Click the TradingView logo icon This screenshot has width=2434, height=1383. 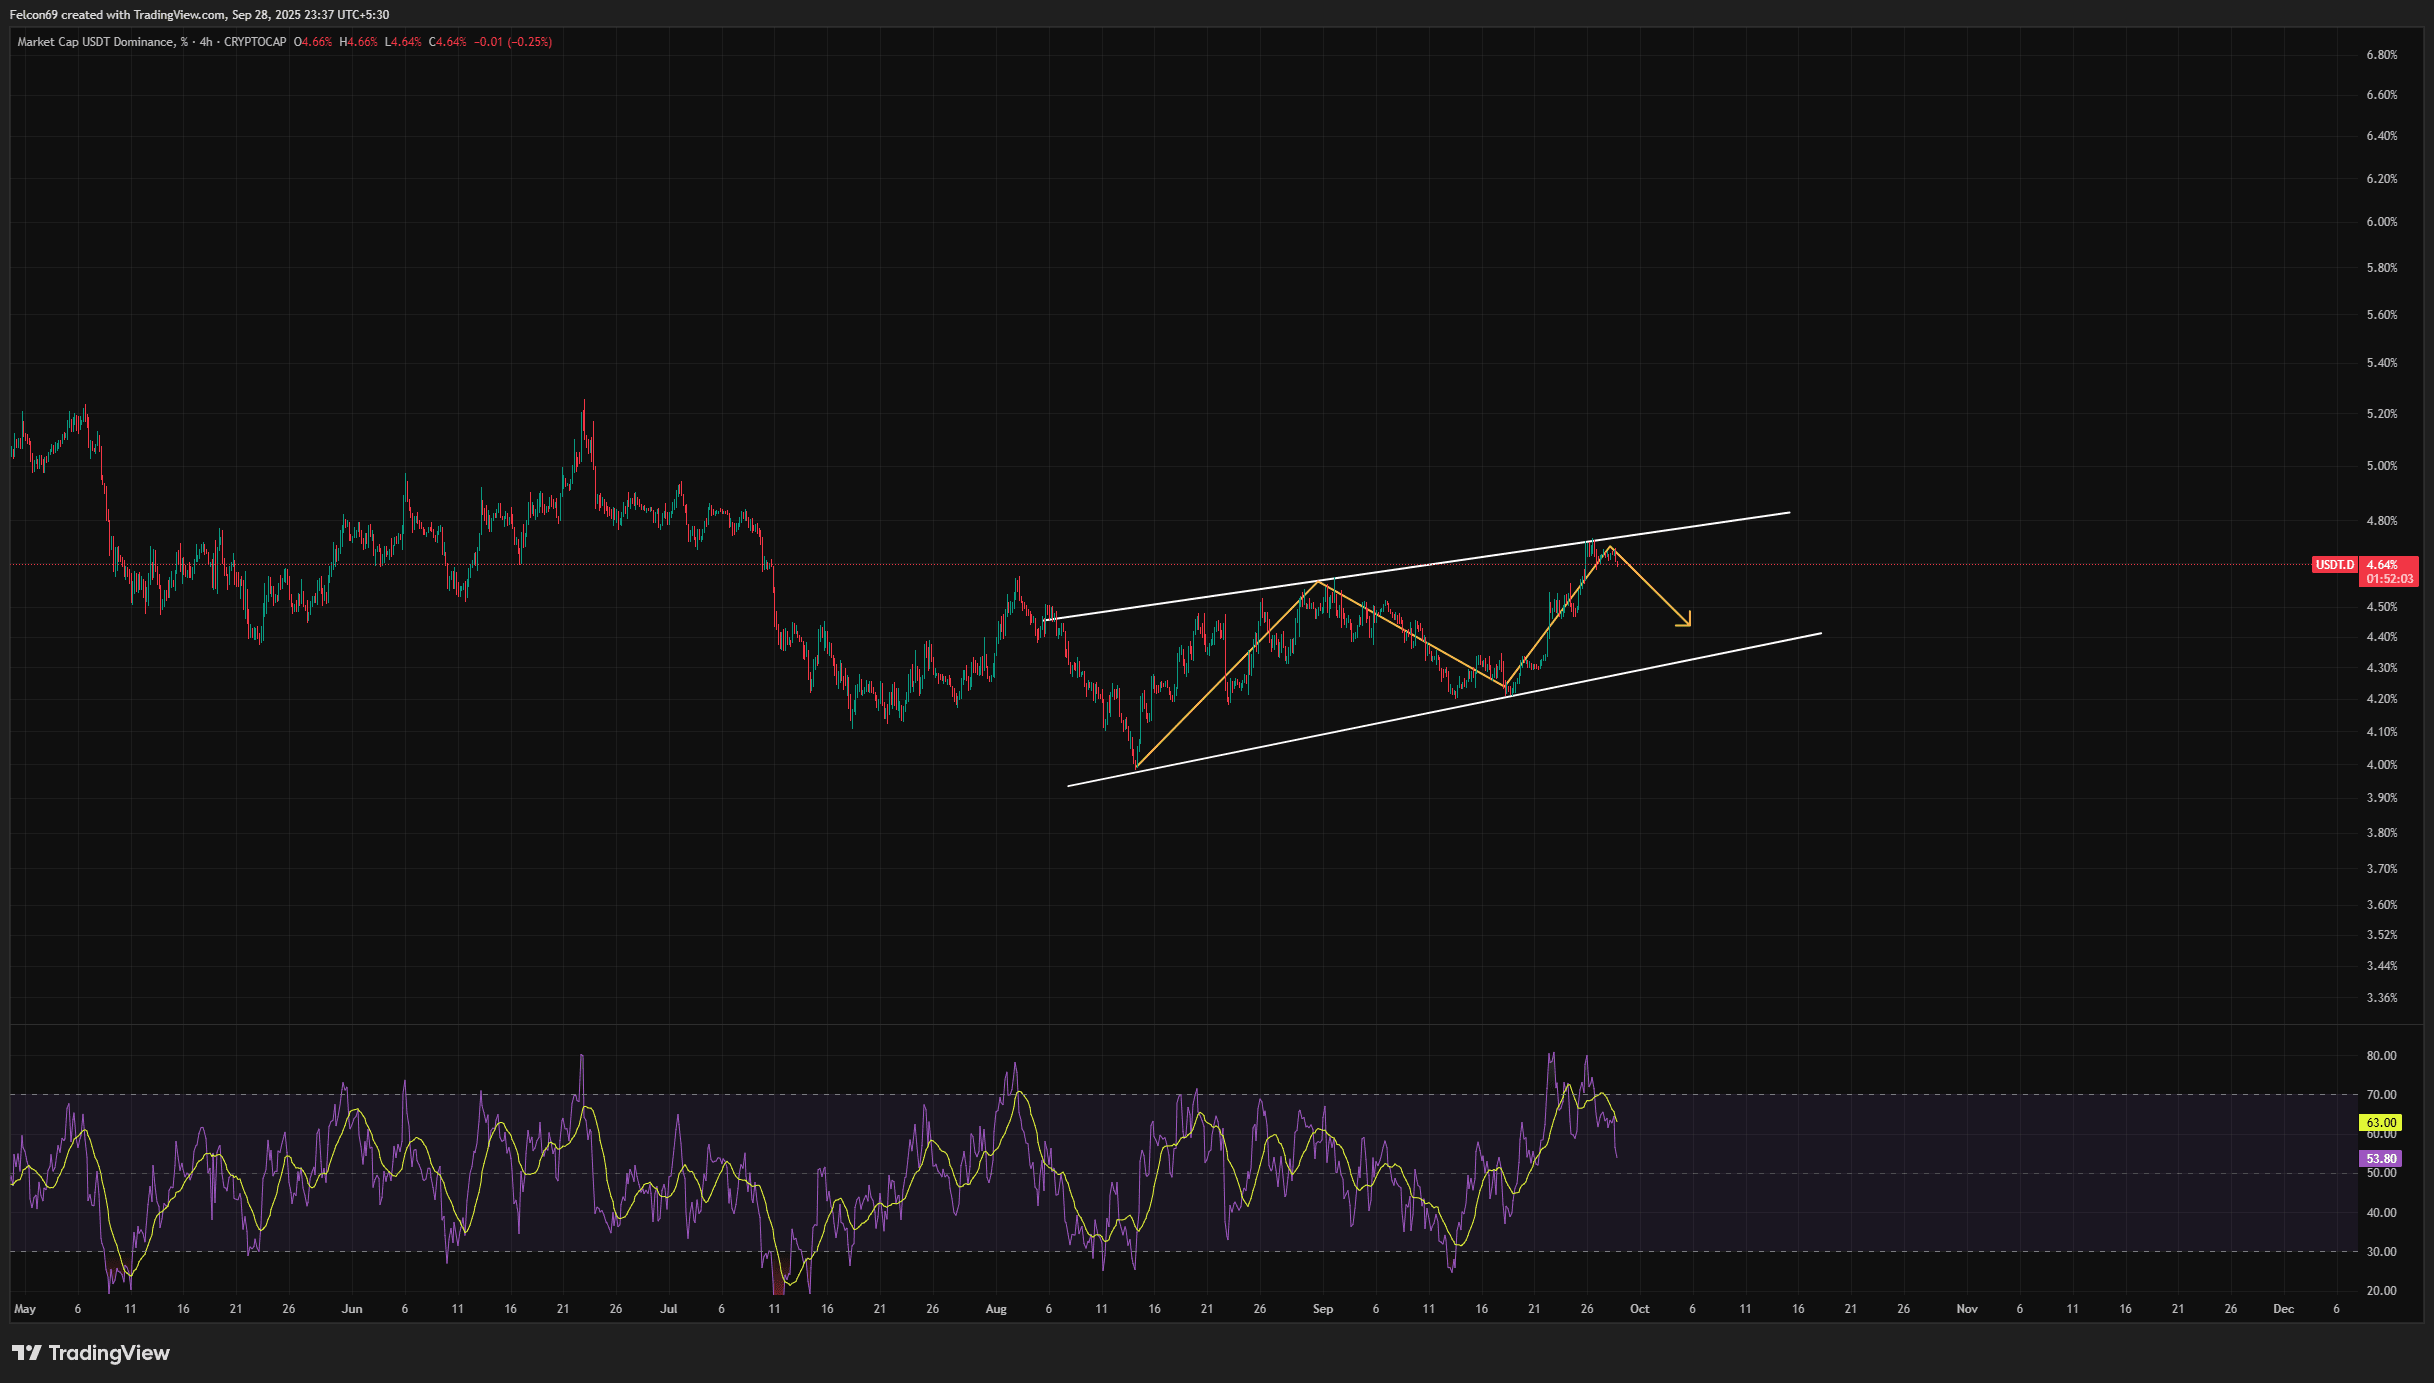[26, 1353]
